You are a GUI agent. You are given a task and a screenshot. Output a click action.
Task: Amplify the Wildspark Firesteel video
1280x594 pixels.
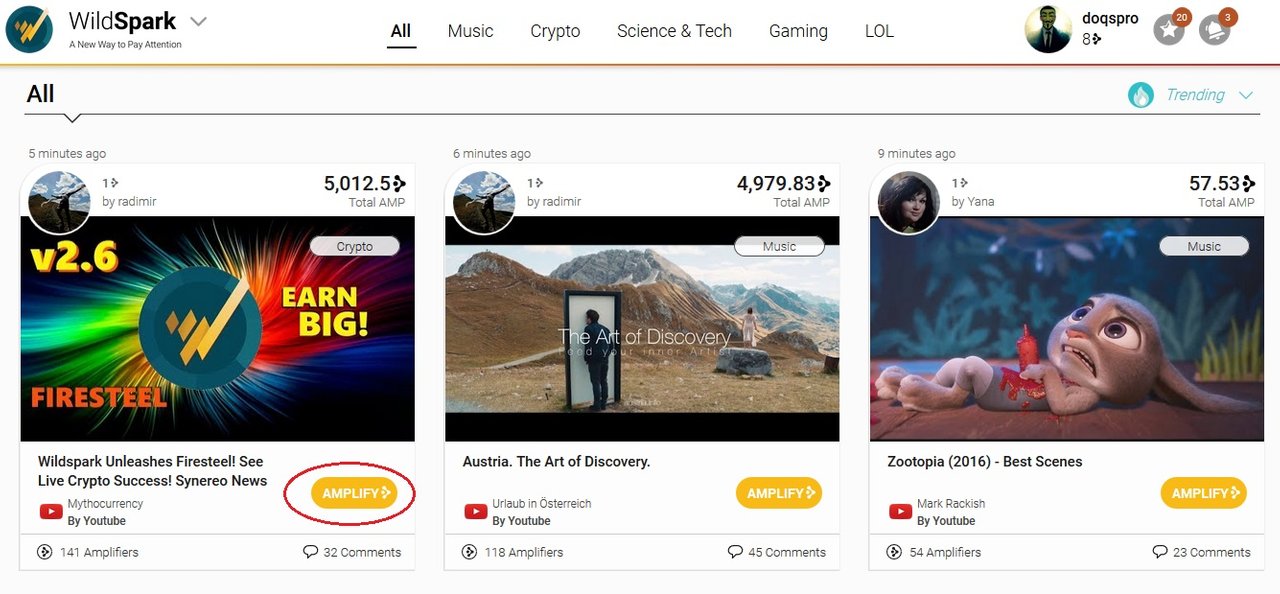(354, 493)
